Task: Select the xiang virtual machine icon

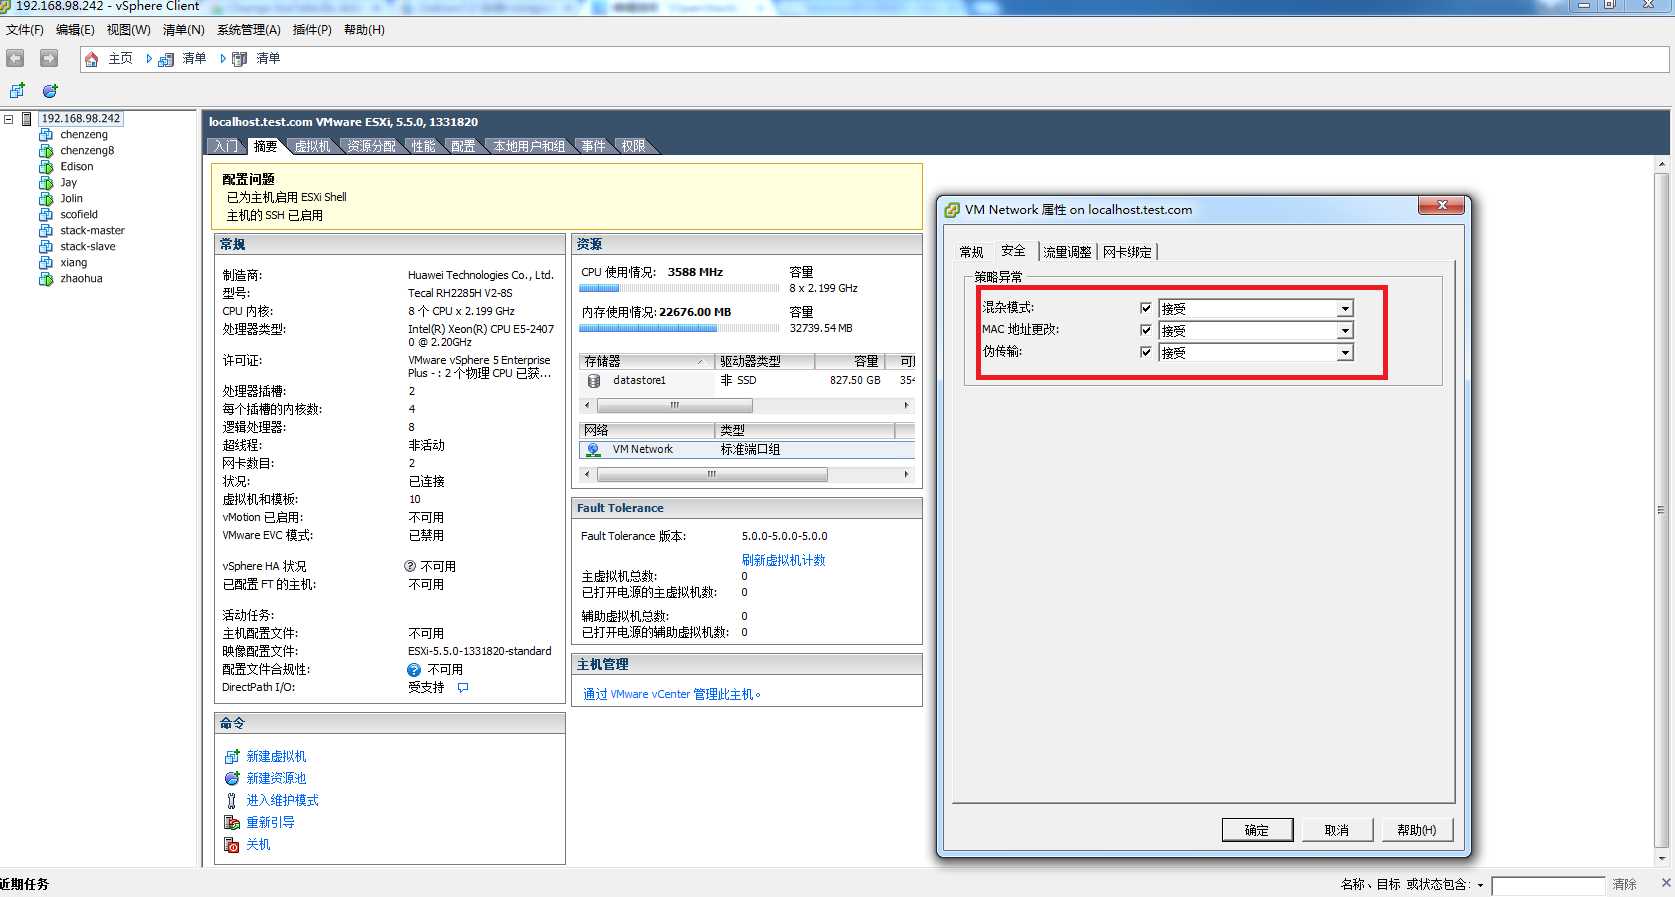Action: (46, 263)
